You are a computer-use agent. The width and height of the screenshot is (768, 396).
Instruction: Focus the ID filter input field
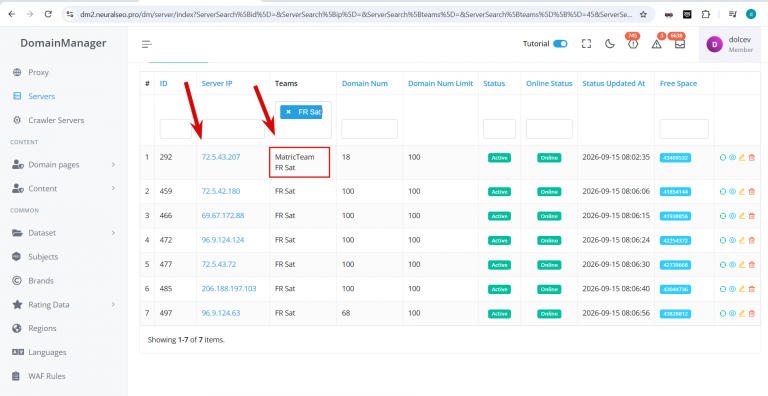pyautogui.click(x=175, y=129)
